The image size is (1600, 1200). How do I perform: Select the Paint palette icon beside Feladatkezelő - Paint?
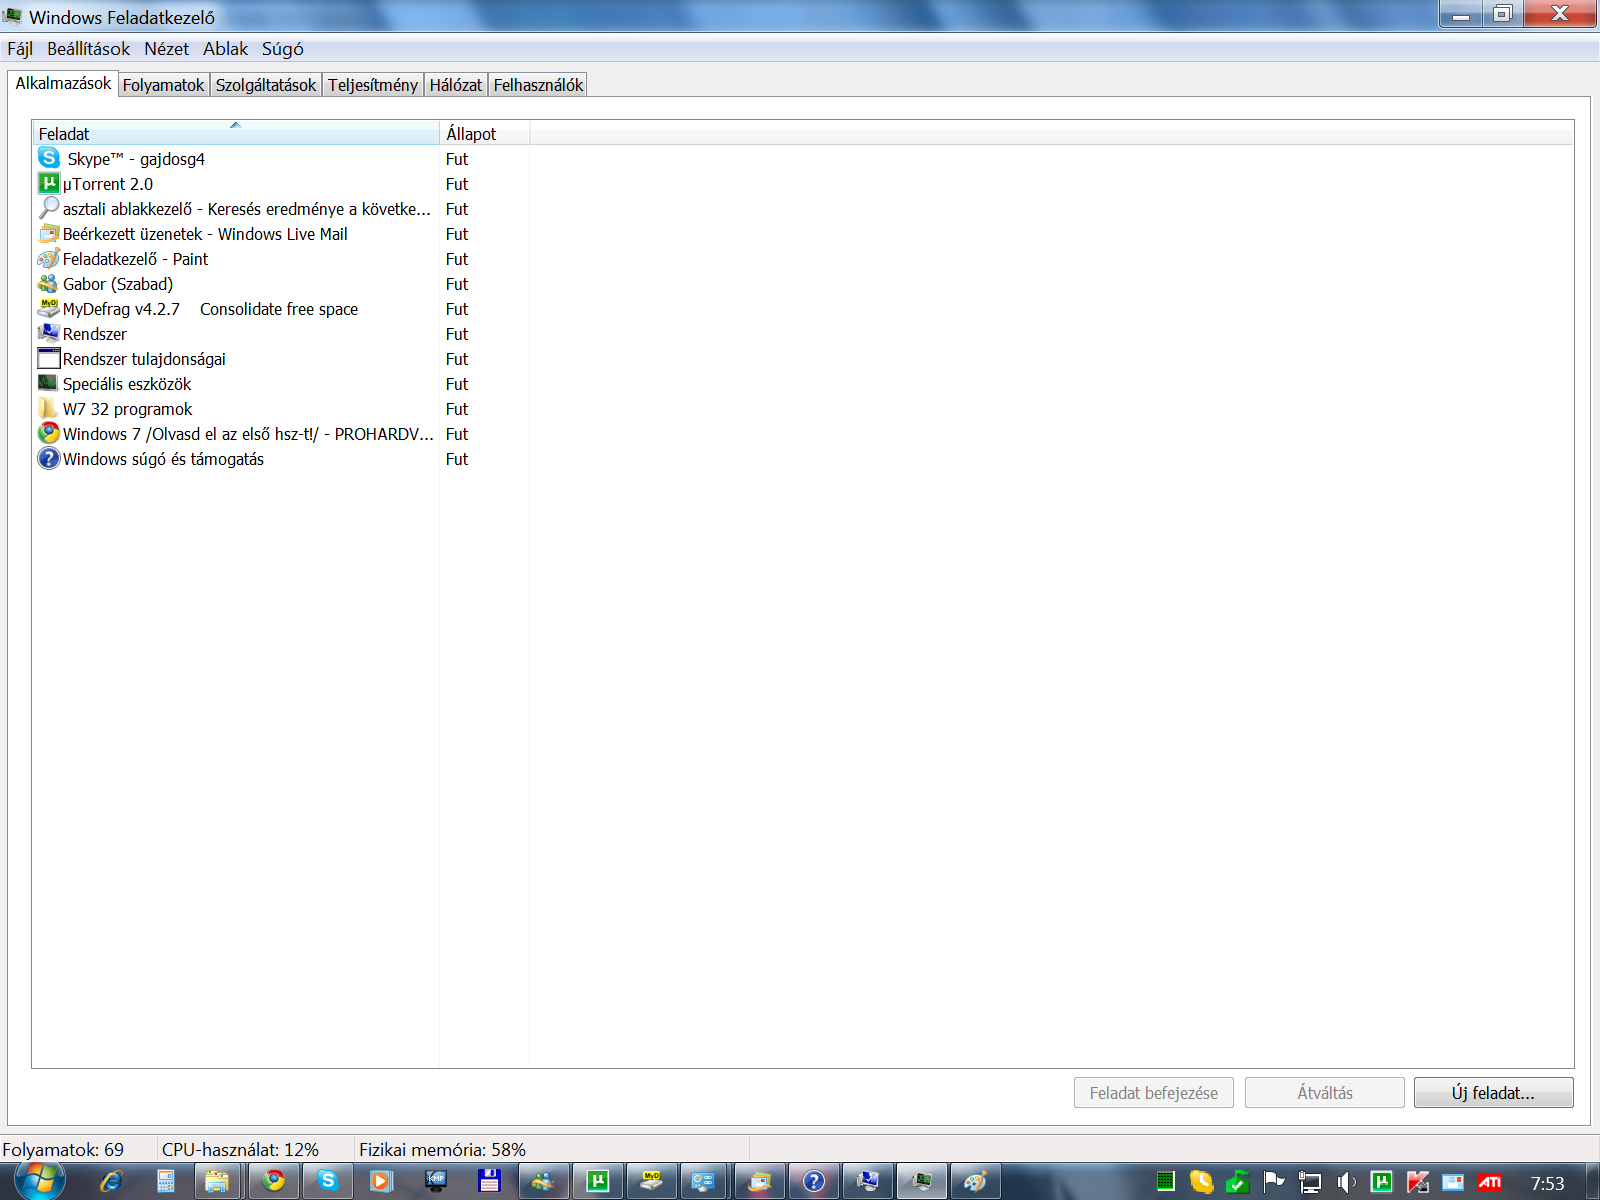pyautogui.click(x=49, y=258)
